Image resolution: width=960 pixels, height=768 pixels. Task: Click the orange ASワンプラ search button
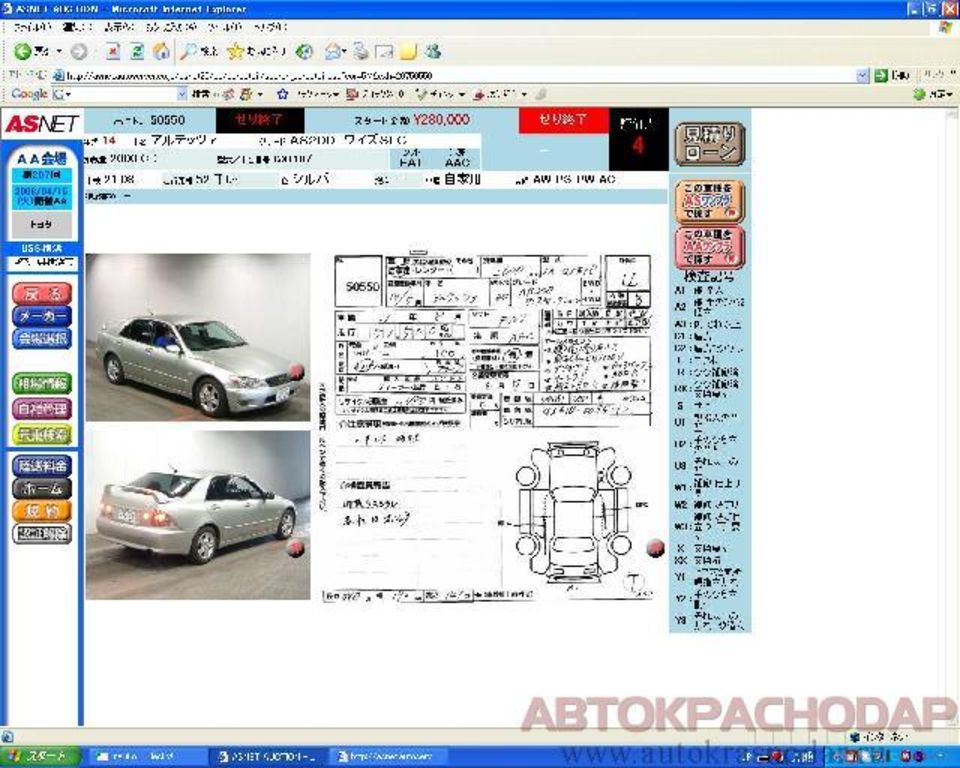pyautogui.click(x=710, y=201)
